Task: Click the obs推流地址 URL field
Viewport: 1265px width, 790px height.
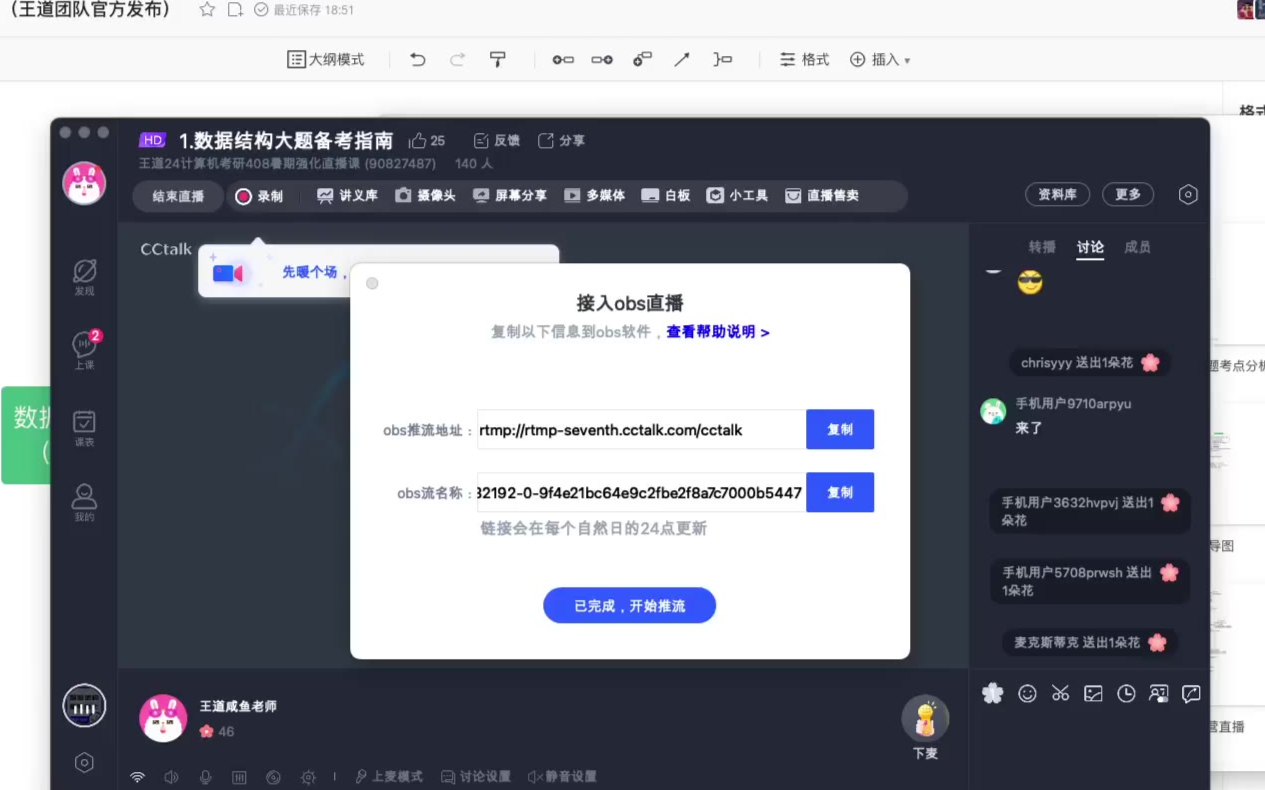Action: click(641, 430)
